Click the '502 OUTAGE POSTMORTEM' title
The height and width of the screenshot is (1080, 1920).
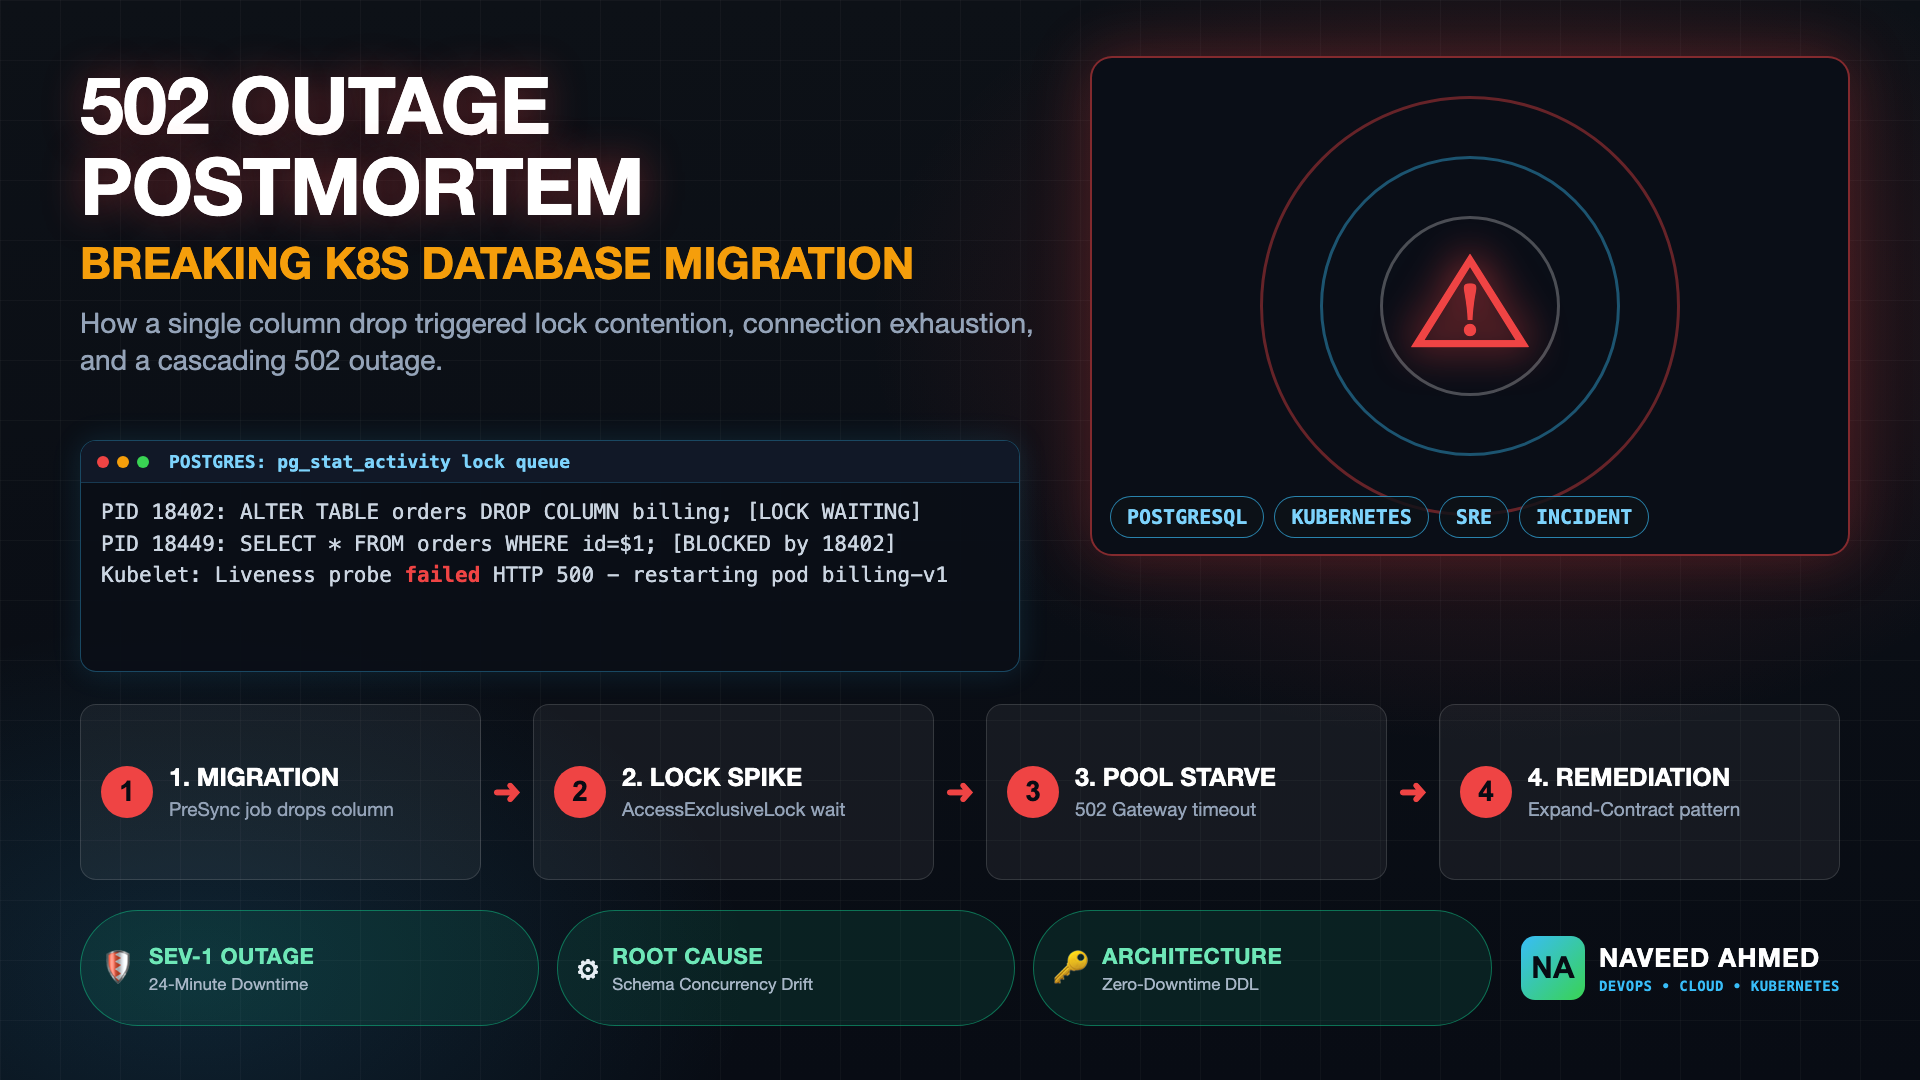point(361,147)
